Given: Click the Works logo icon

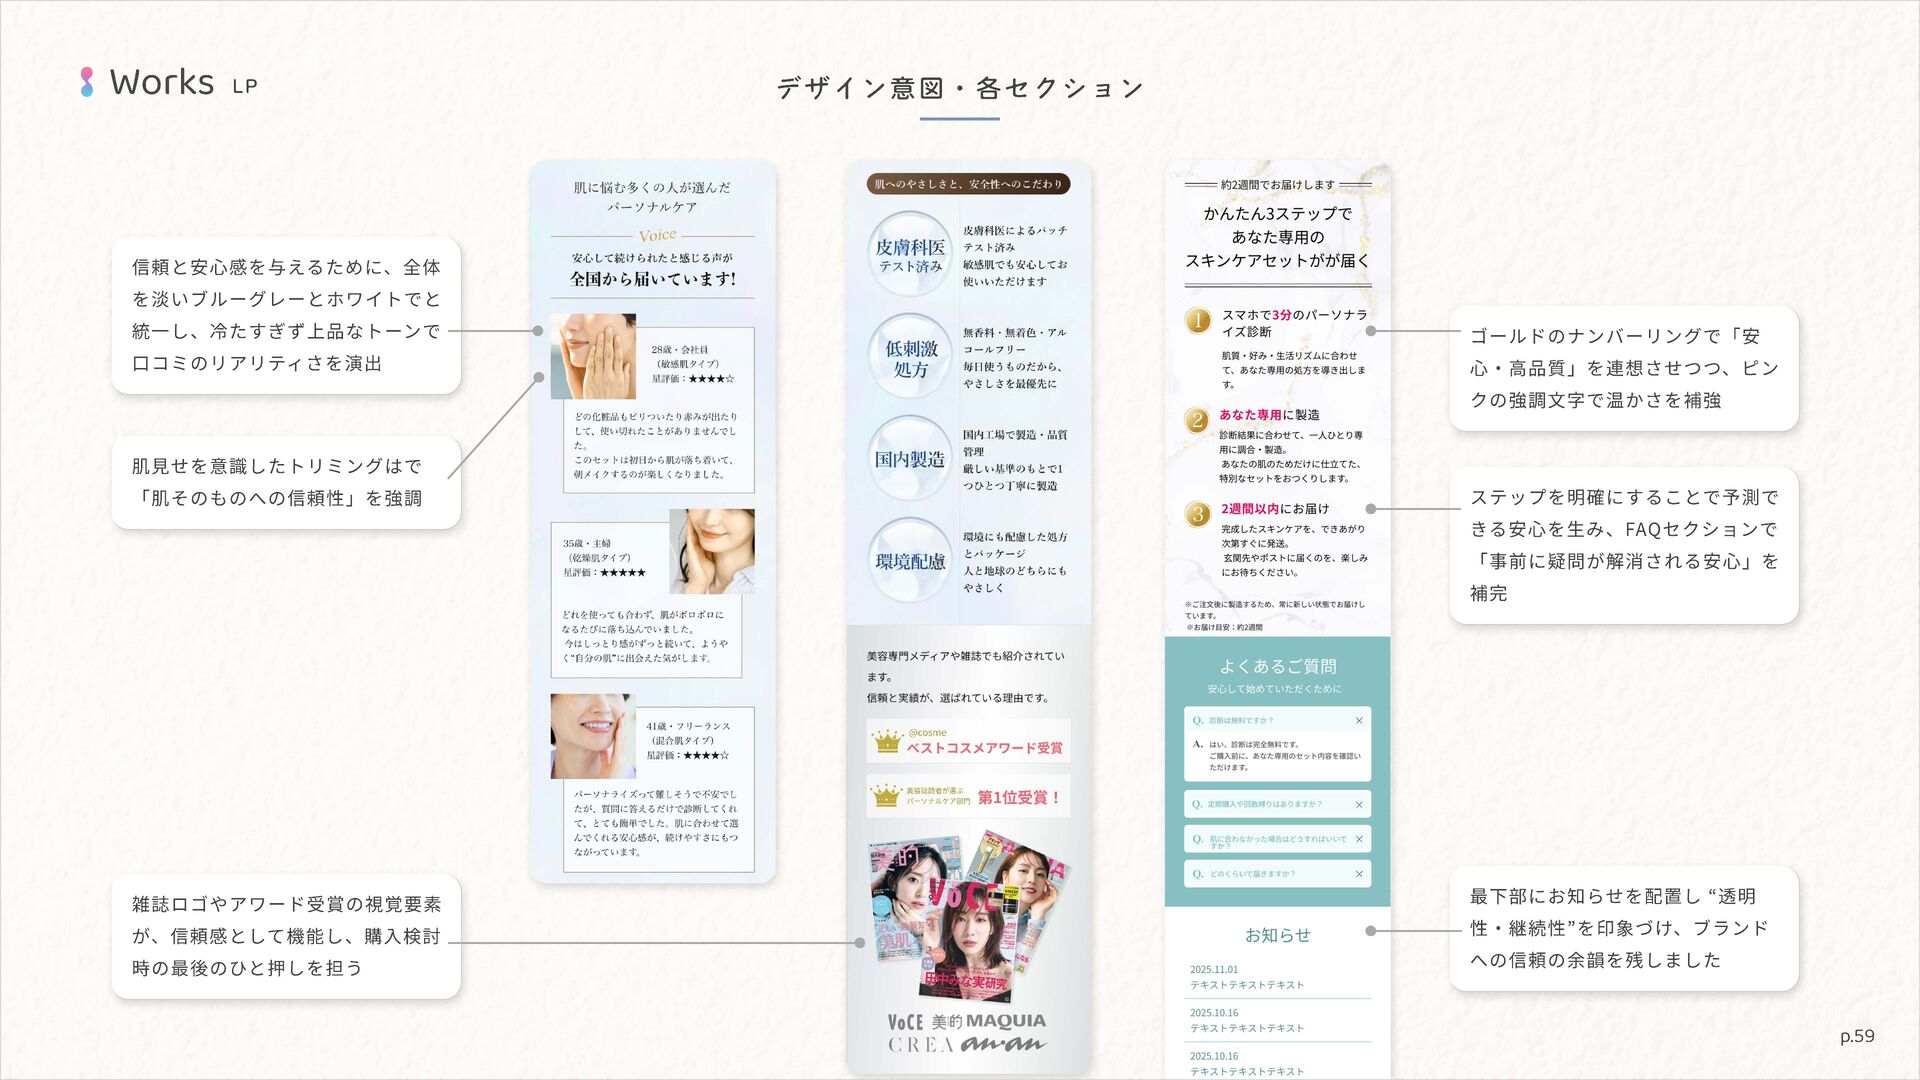Looking at the screenshot, I should tap(87, 82).
